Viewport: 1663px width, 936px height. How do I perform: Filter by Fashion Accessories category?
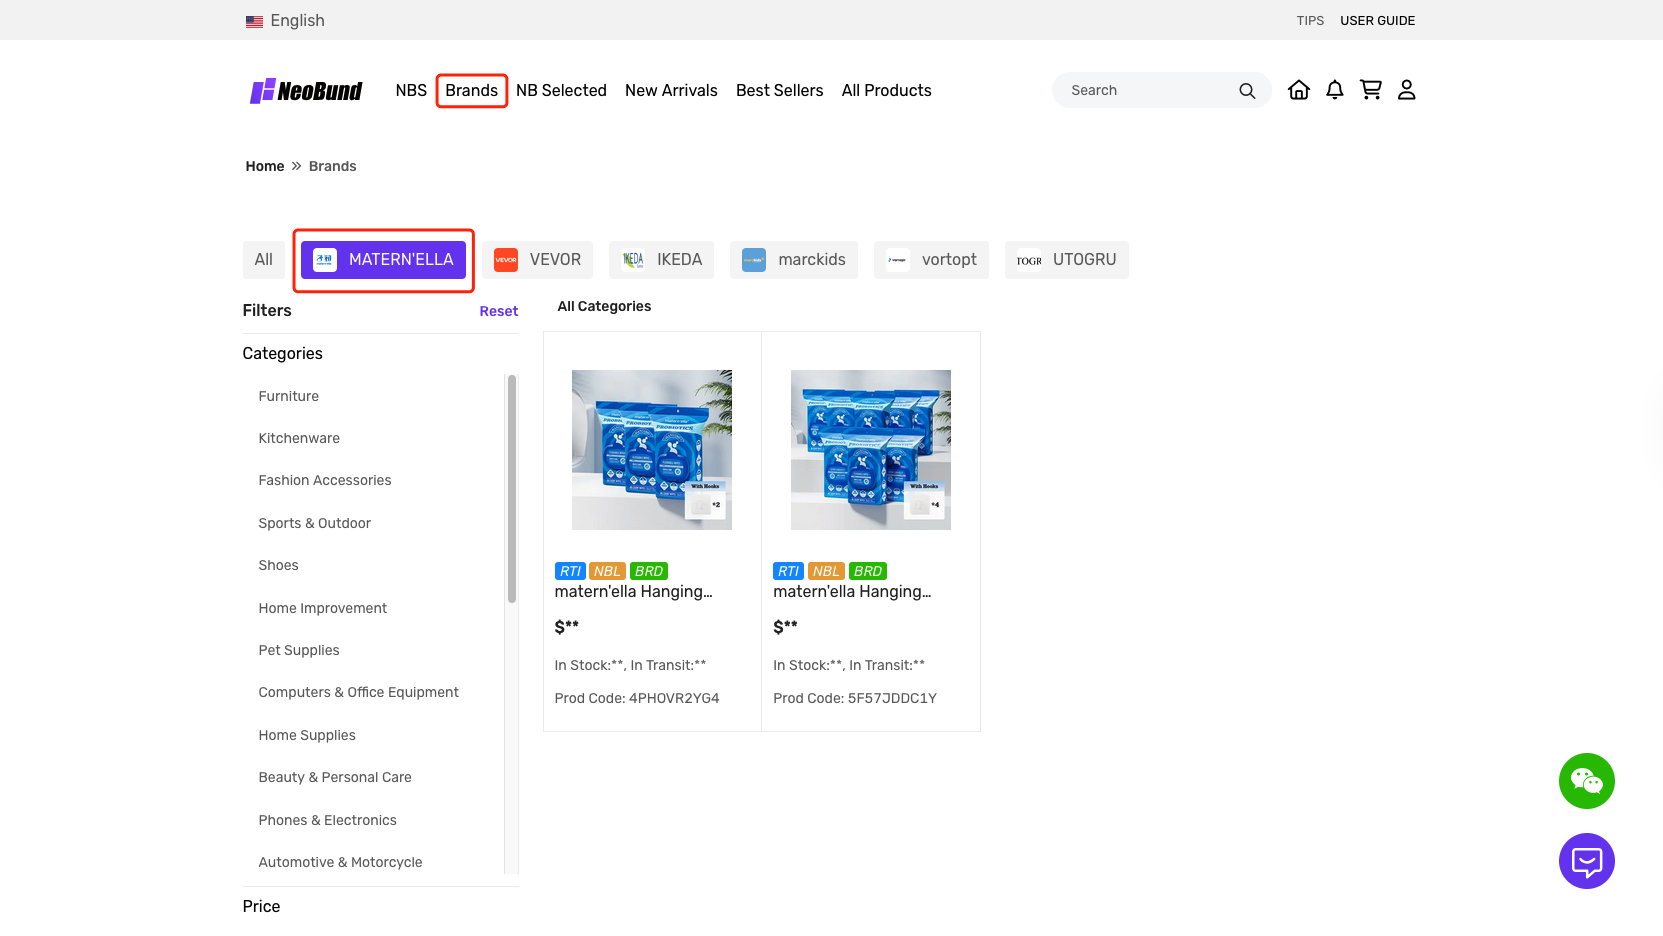(325, 480)
